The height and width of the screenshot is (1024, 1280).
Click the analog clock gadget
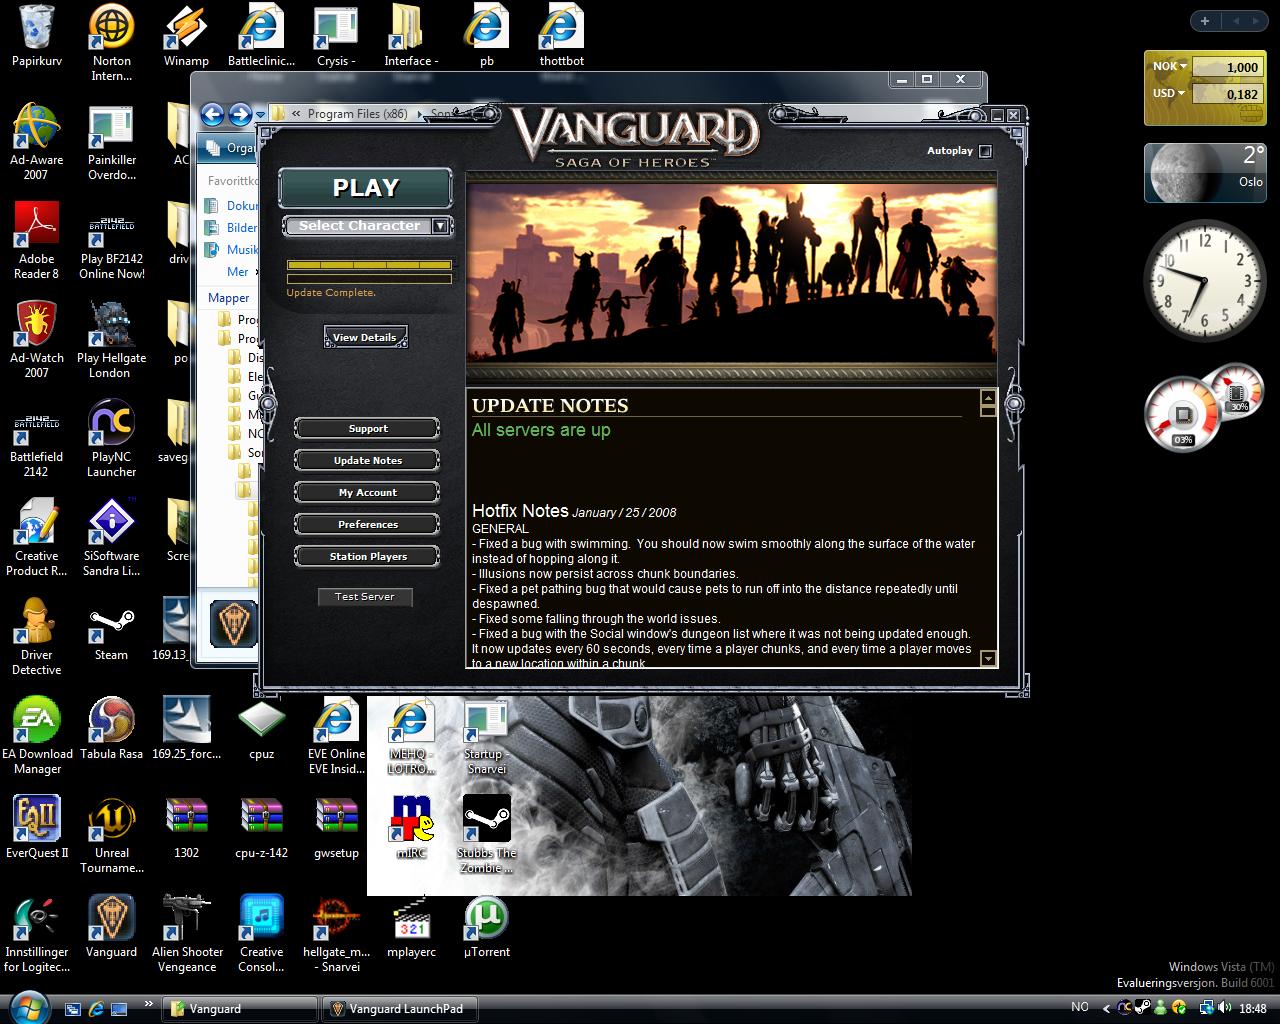pyautogui.click(x=1205, y=281)
